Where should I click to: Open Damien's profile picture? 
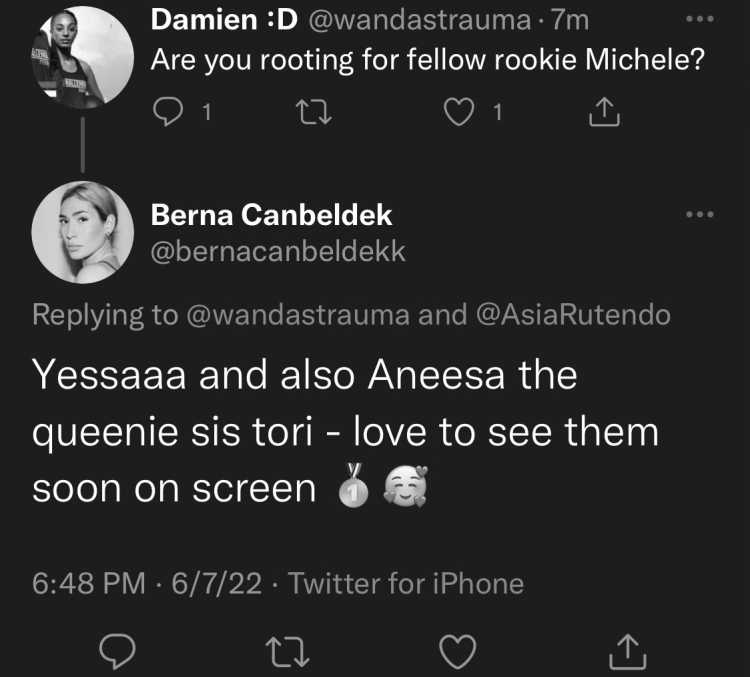pos(82,57)
